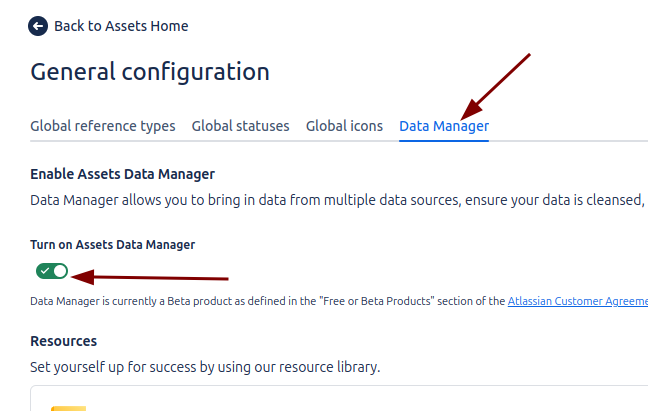Select the Data Manager tab
Image resolution: width=648 pixels, height=411 pixels.
coord(444,126)
